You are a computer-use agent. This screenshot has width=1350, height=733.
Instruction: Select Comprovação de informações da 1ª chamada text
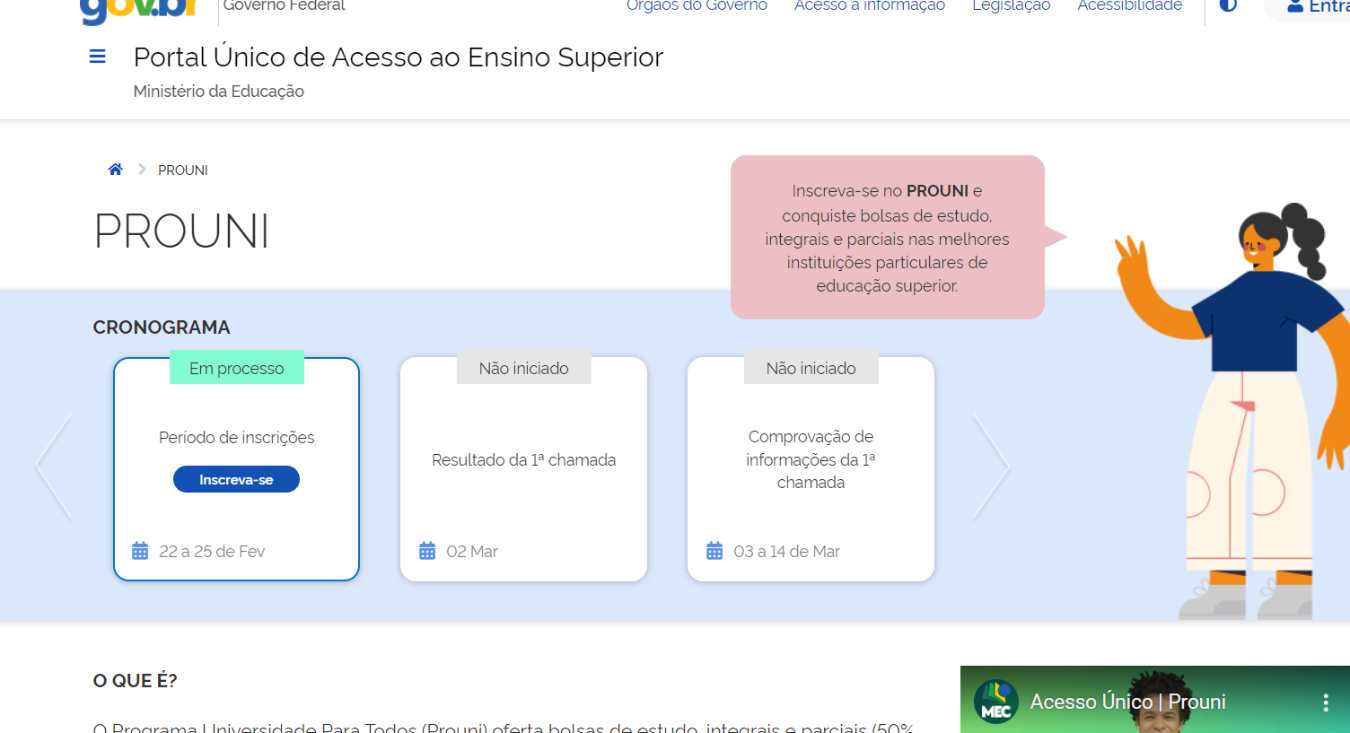[811, 460]
